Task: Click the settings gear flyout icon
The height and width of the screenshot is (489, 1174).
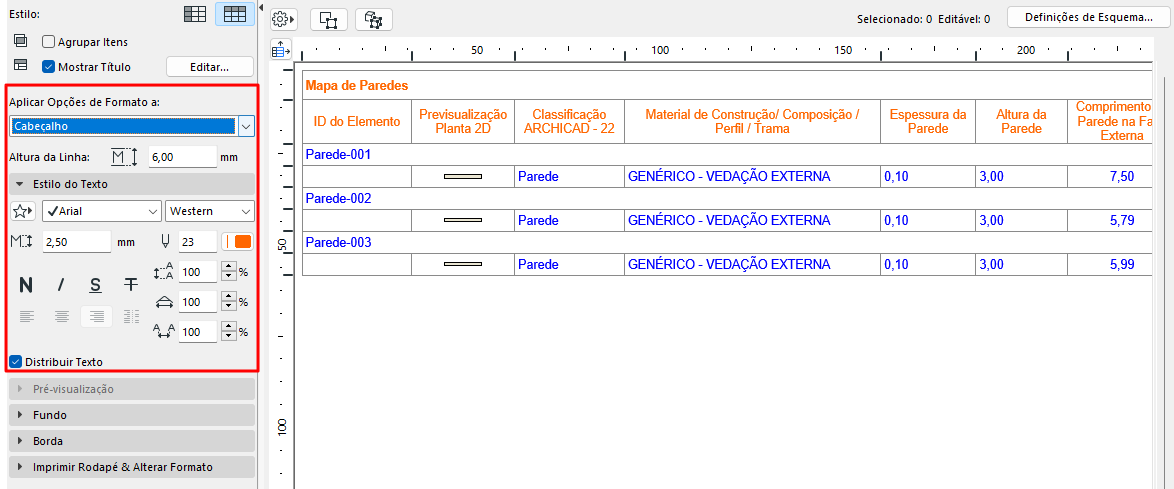Action: click(285, 19)
